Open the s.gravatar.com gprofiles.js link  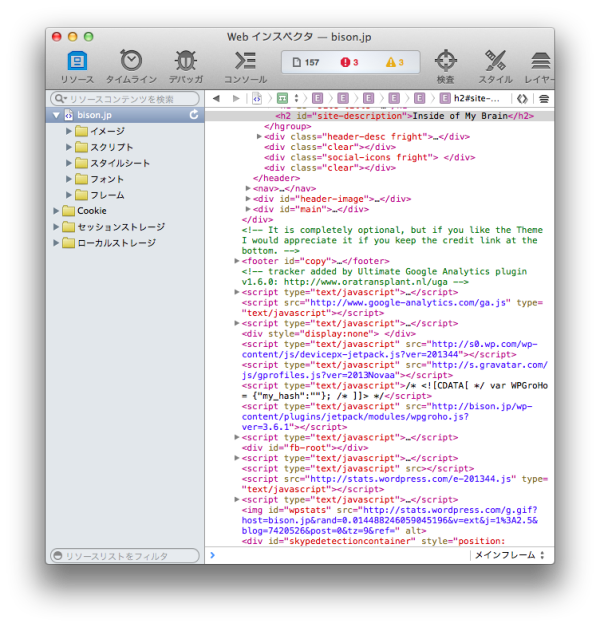394,370
